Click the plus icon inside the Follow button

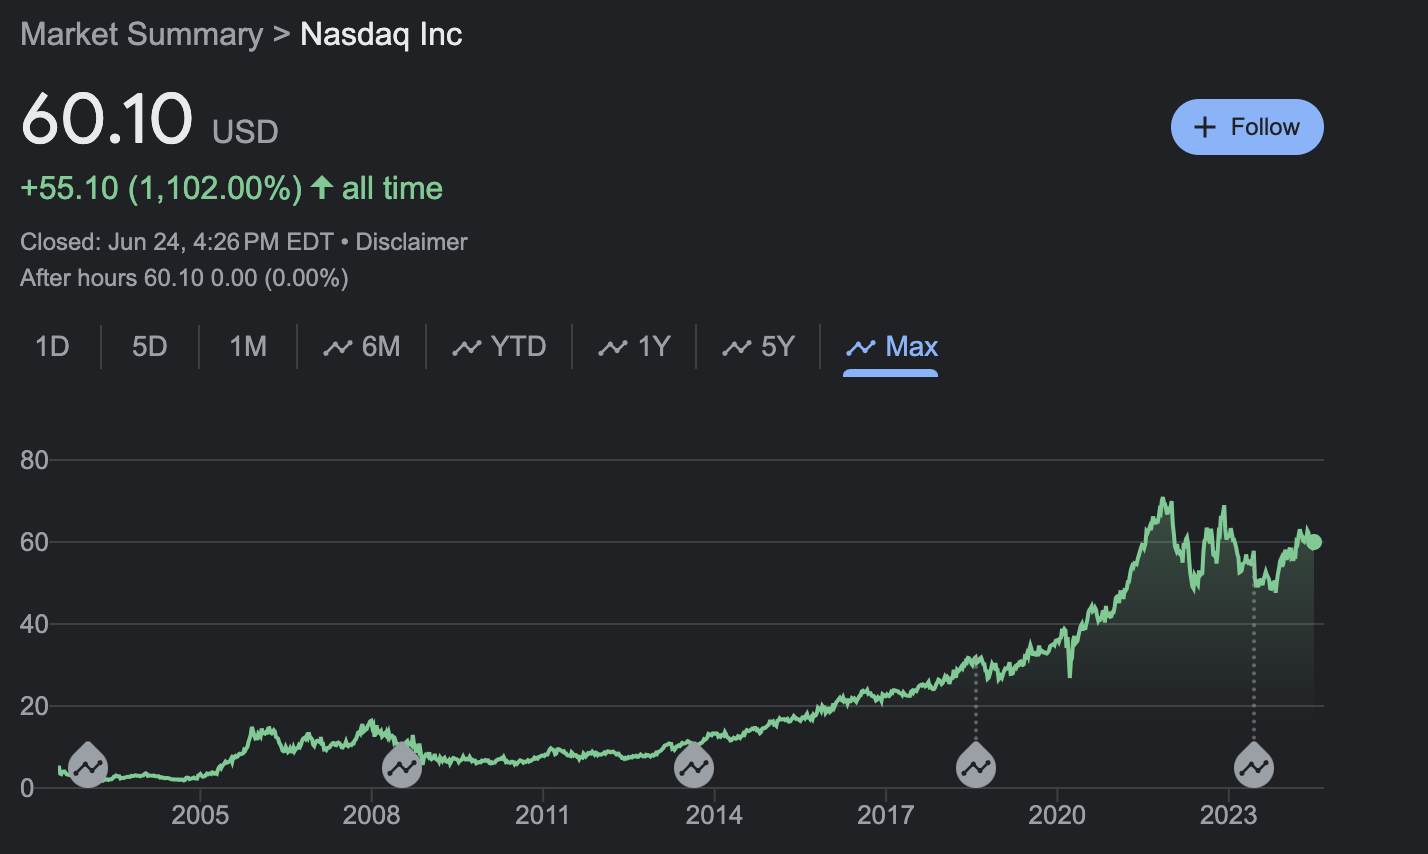[x=1204, y=126]
